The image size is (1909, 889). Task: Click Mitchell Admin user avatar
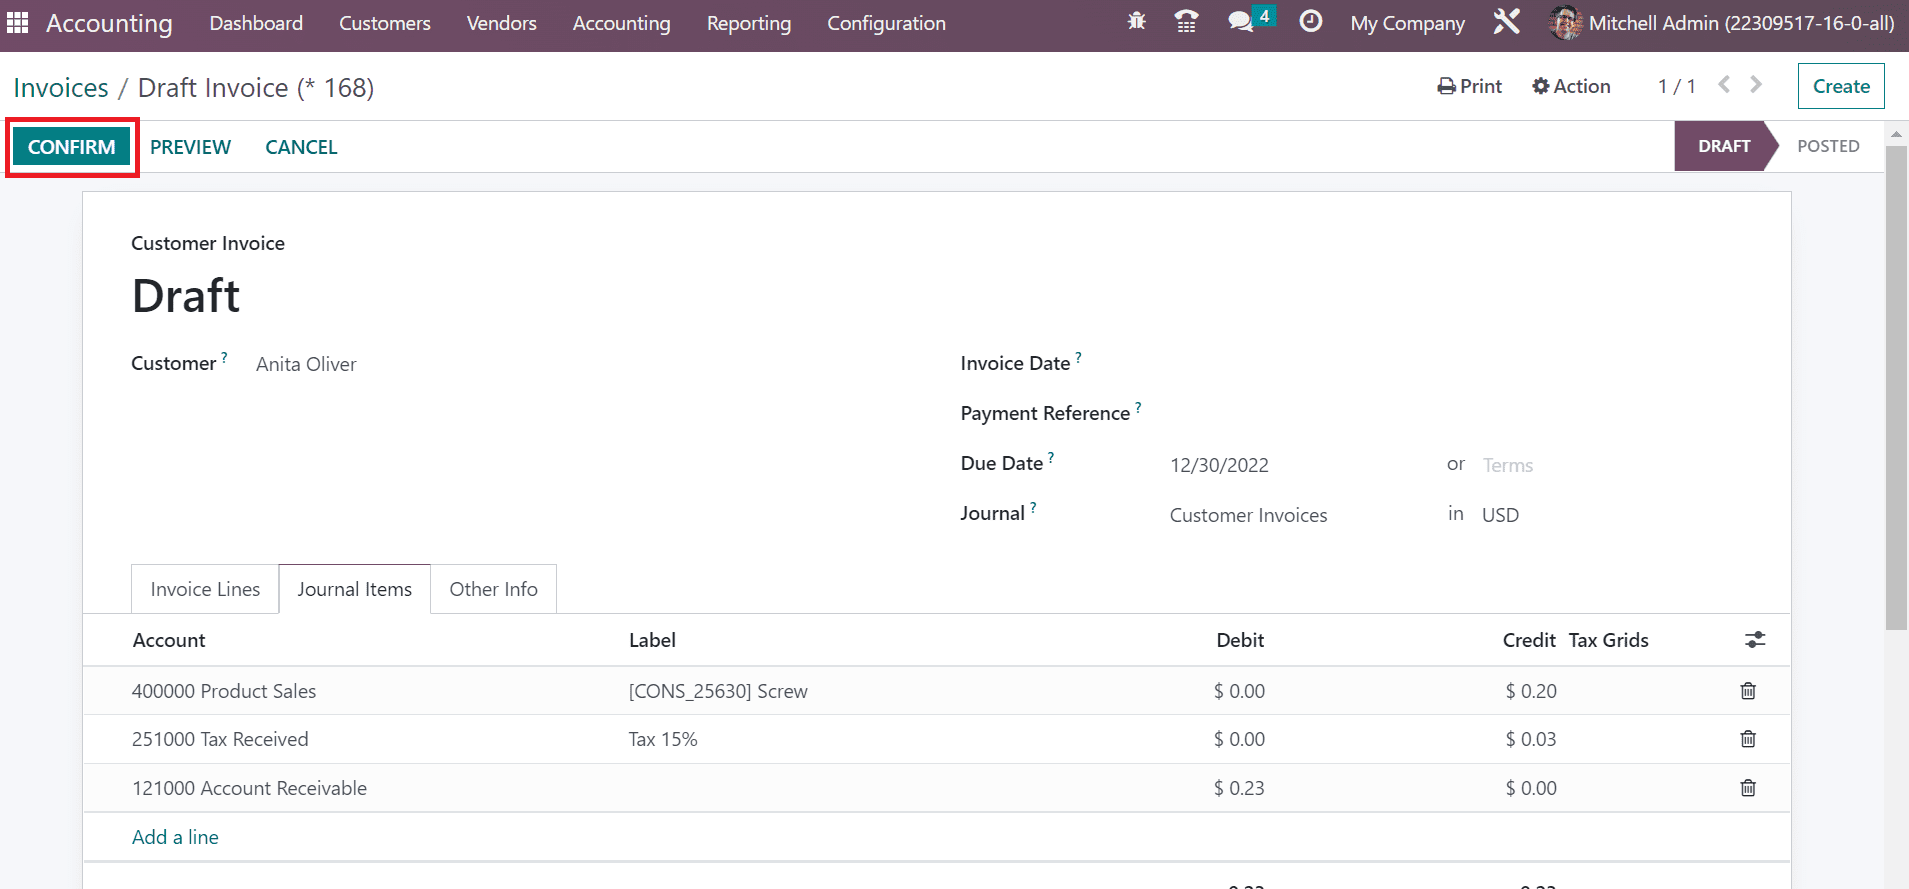click(x=1565, y=22)
